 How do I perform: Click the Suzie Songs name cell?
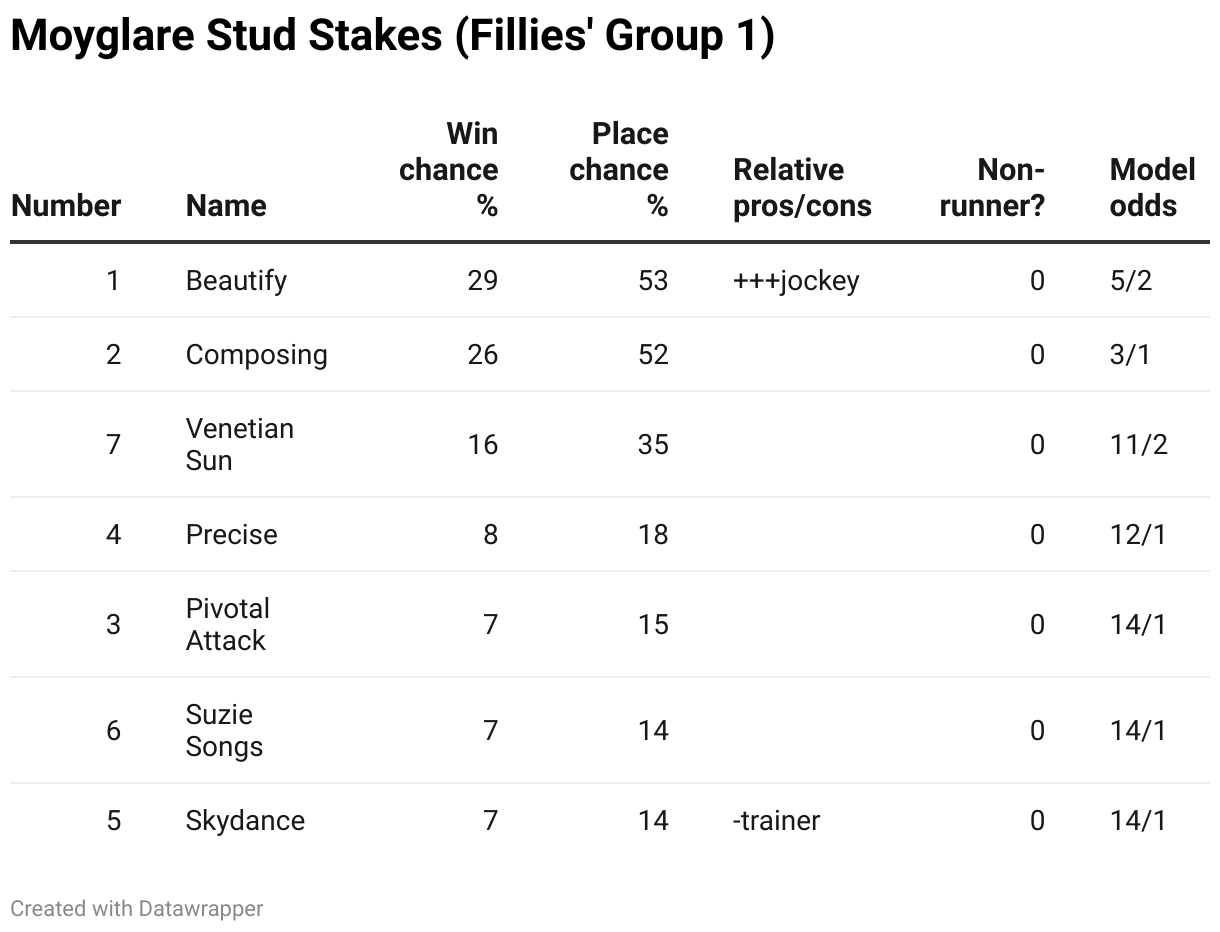225,731
